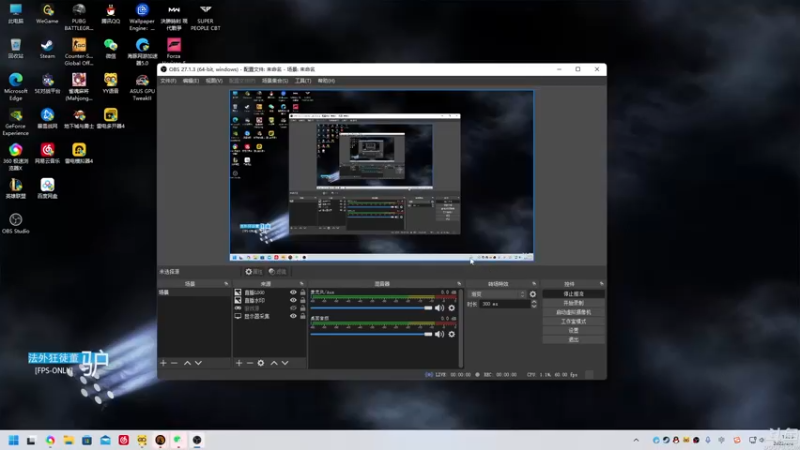Toggle visibility eye of 直播LOGO source

[x=293, y=292]
